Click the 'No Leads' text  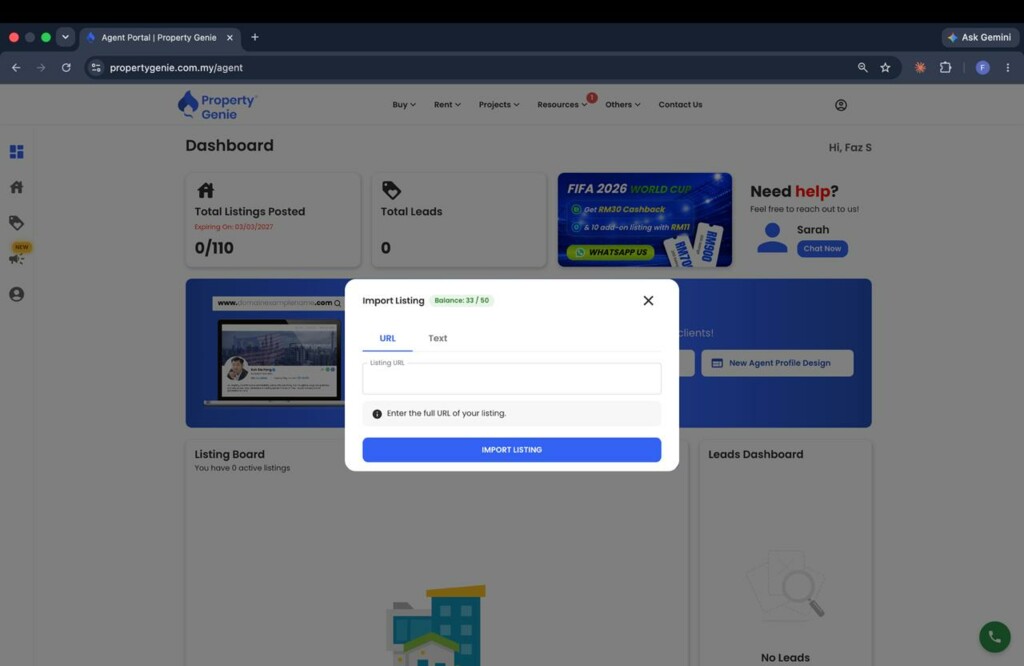point(785,658)
